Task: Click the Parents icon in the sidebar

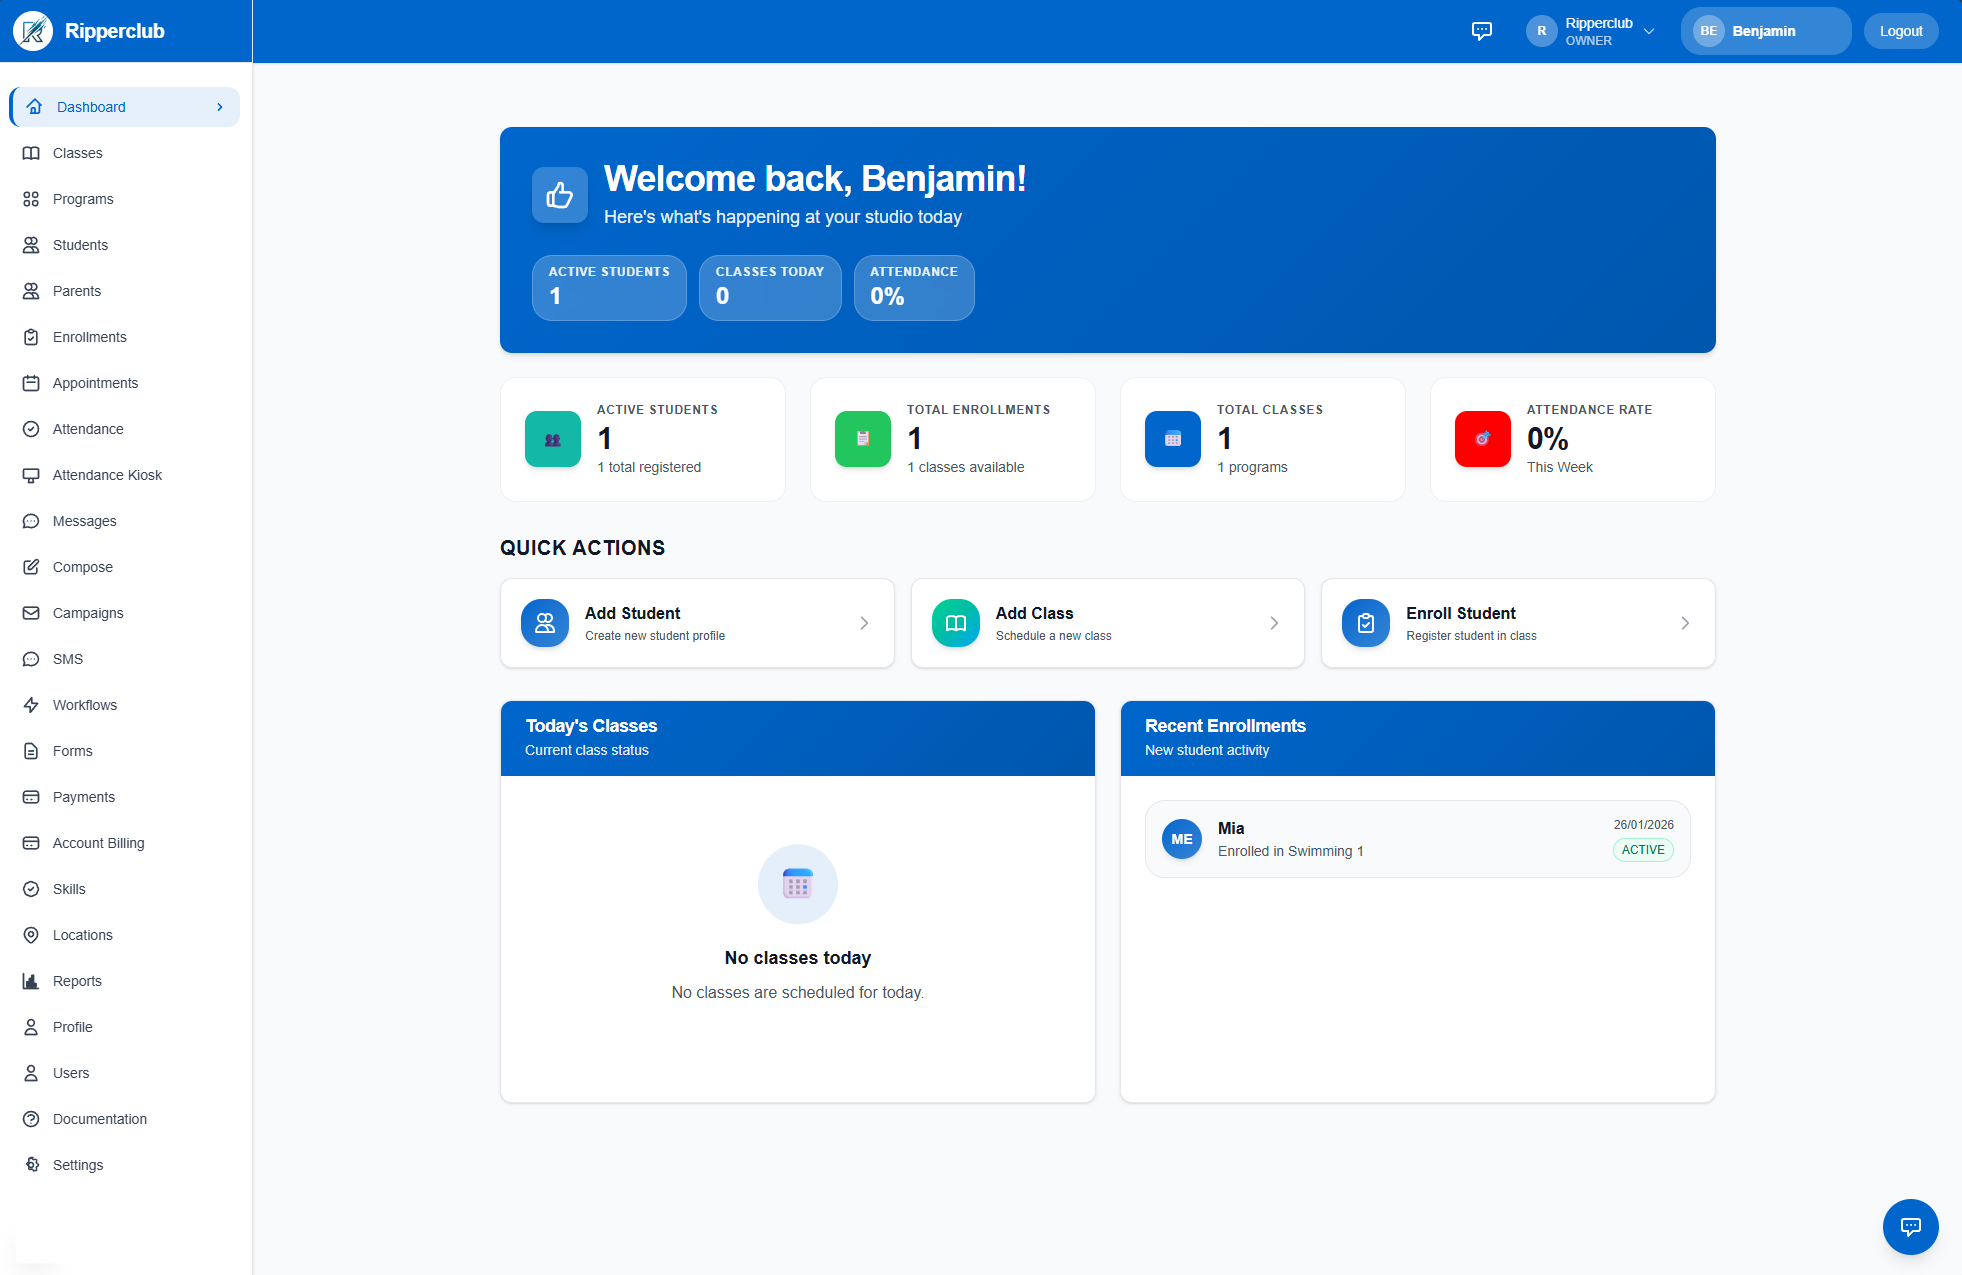Action: point(32,290)
